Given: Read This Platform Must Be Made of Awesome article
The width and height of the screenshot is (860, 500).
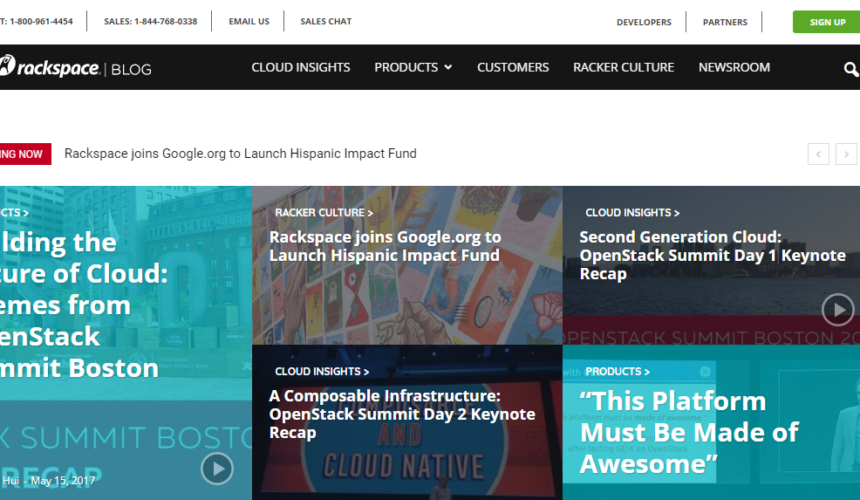Looking at the screenshot, I should click(x=689, y=433).
